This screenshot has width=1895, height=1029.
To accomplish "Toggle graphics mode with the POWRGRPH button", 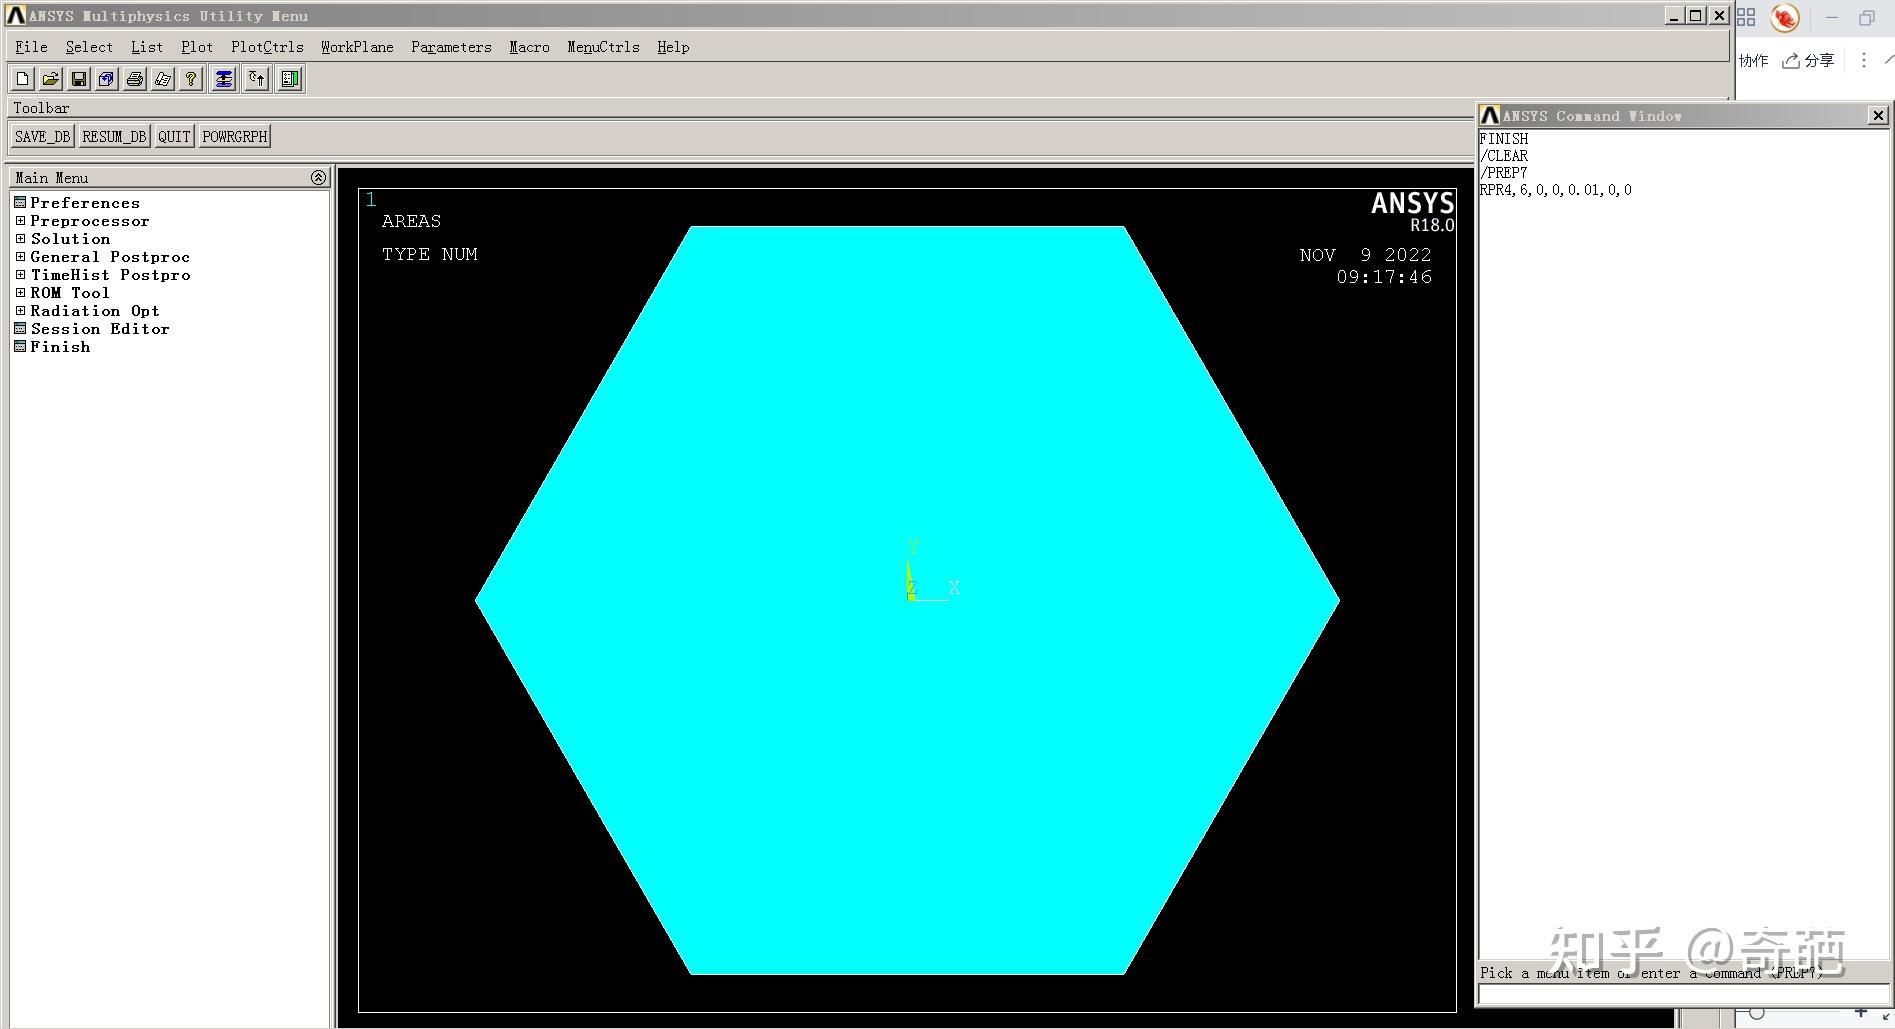I will 234,136.
